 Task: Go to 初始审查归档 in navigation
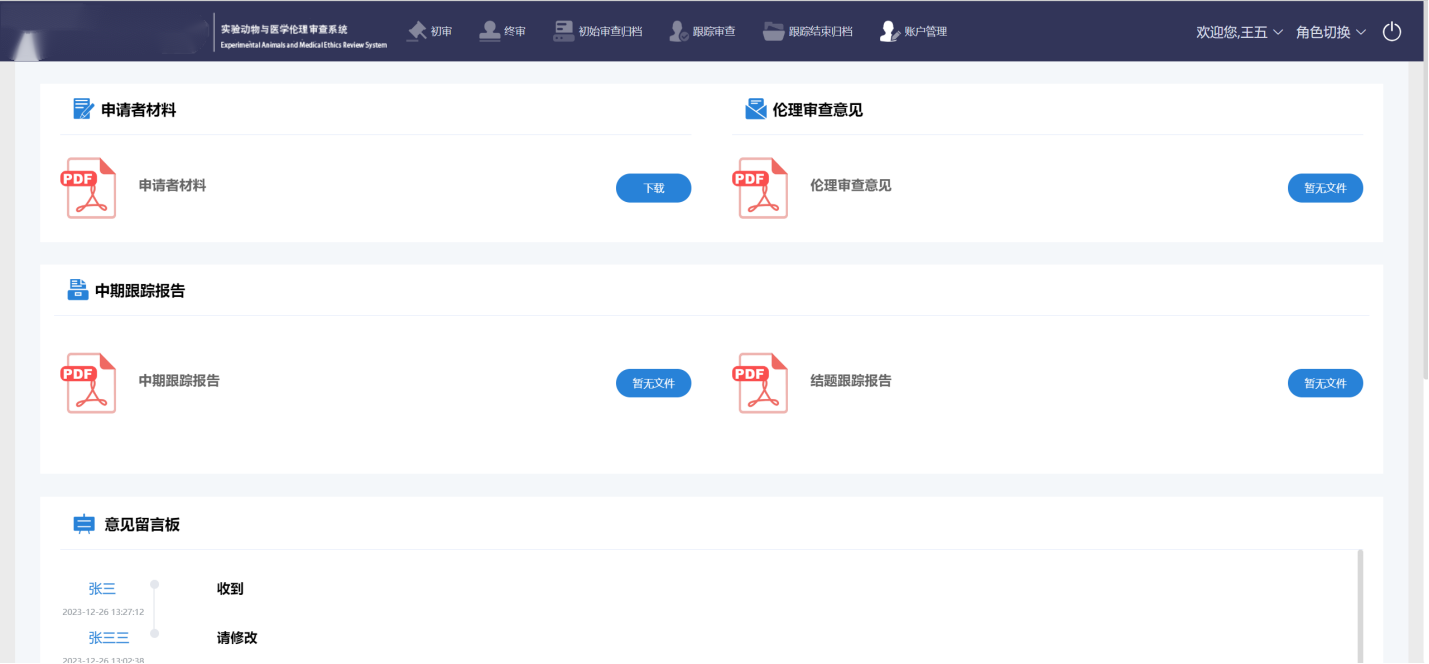598,32
